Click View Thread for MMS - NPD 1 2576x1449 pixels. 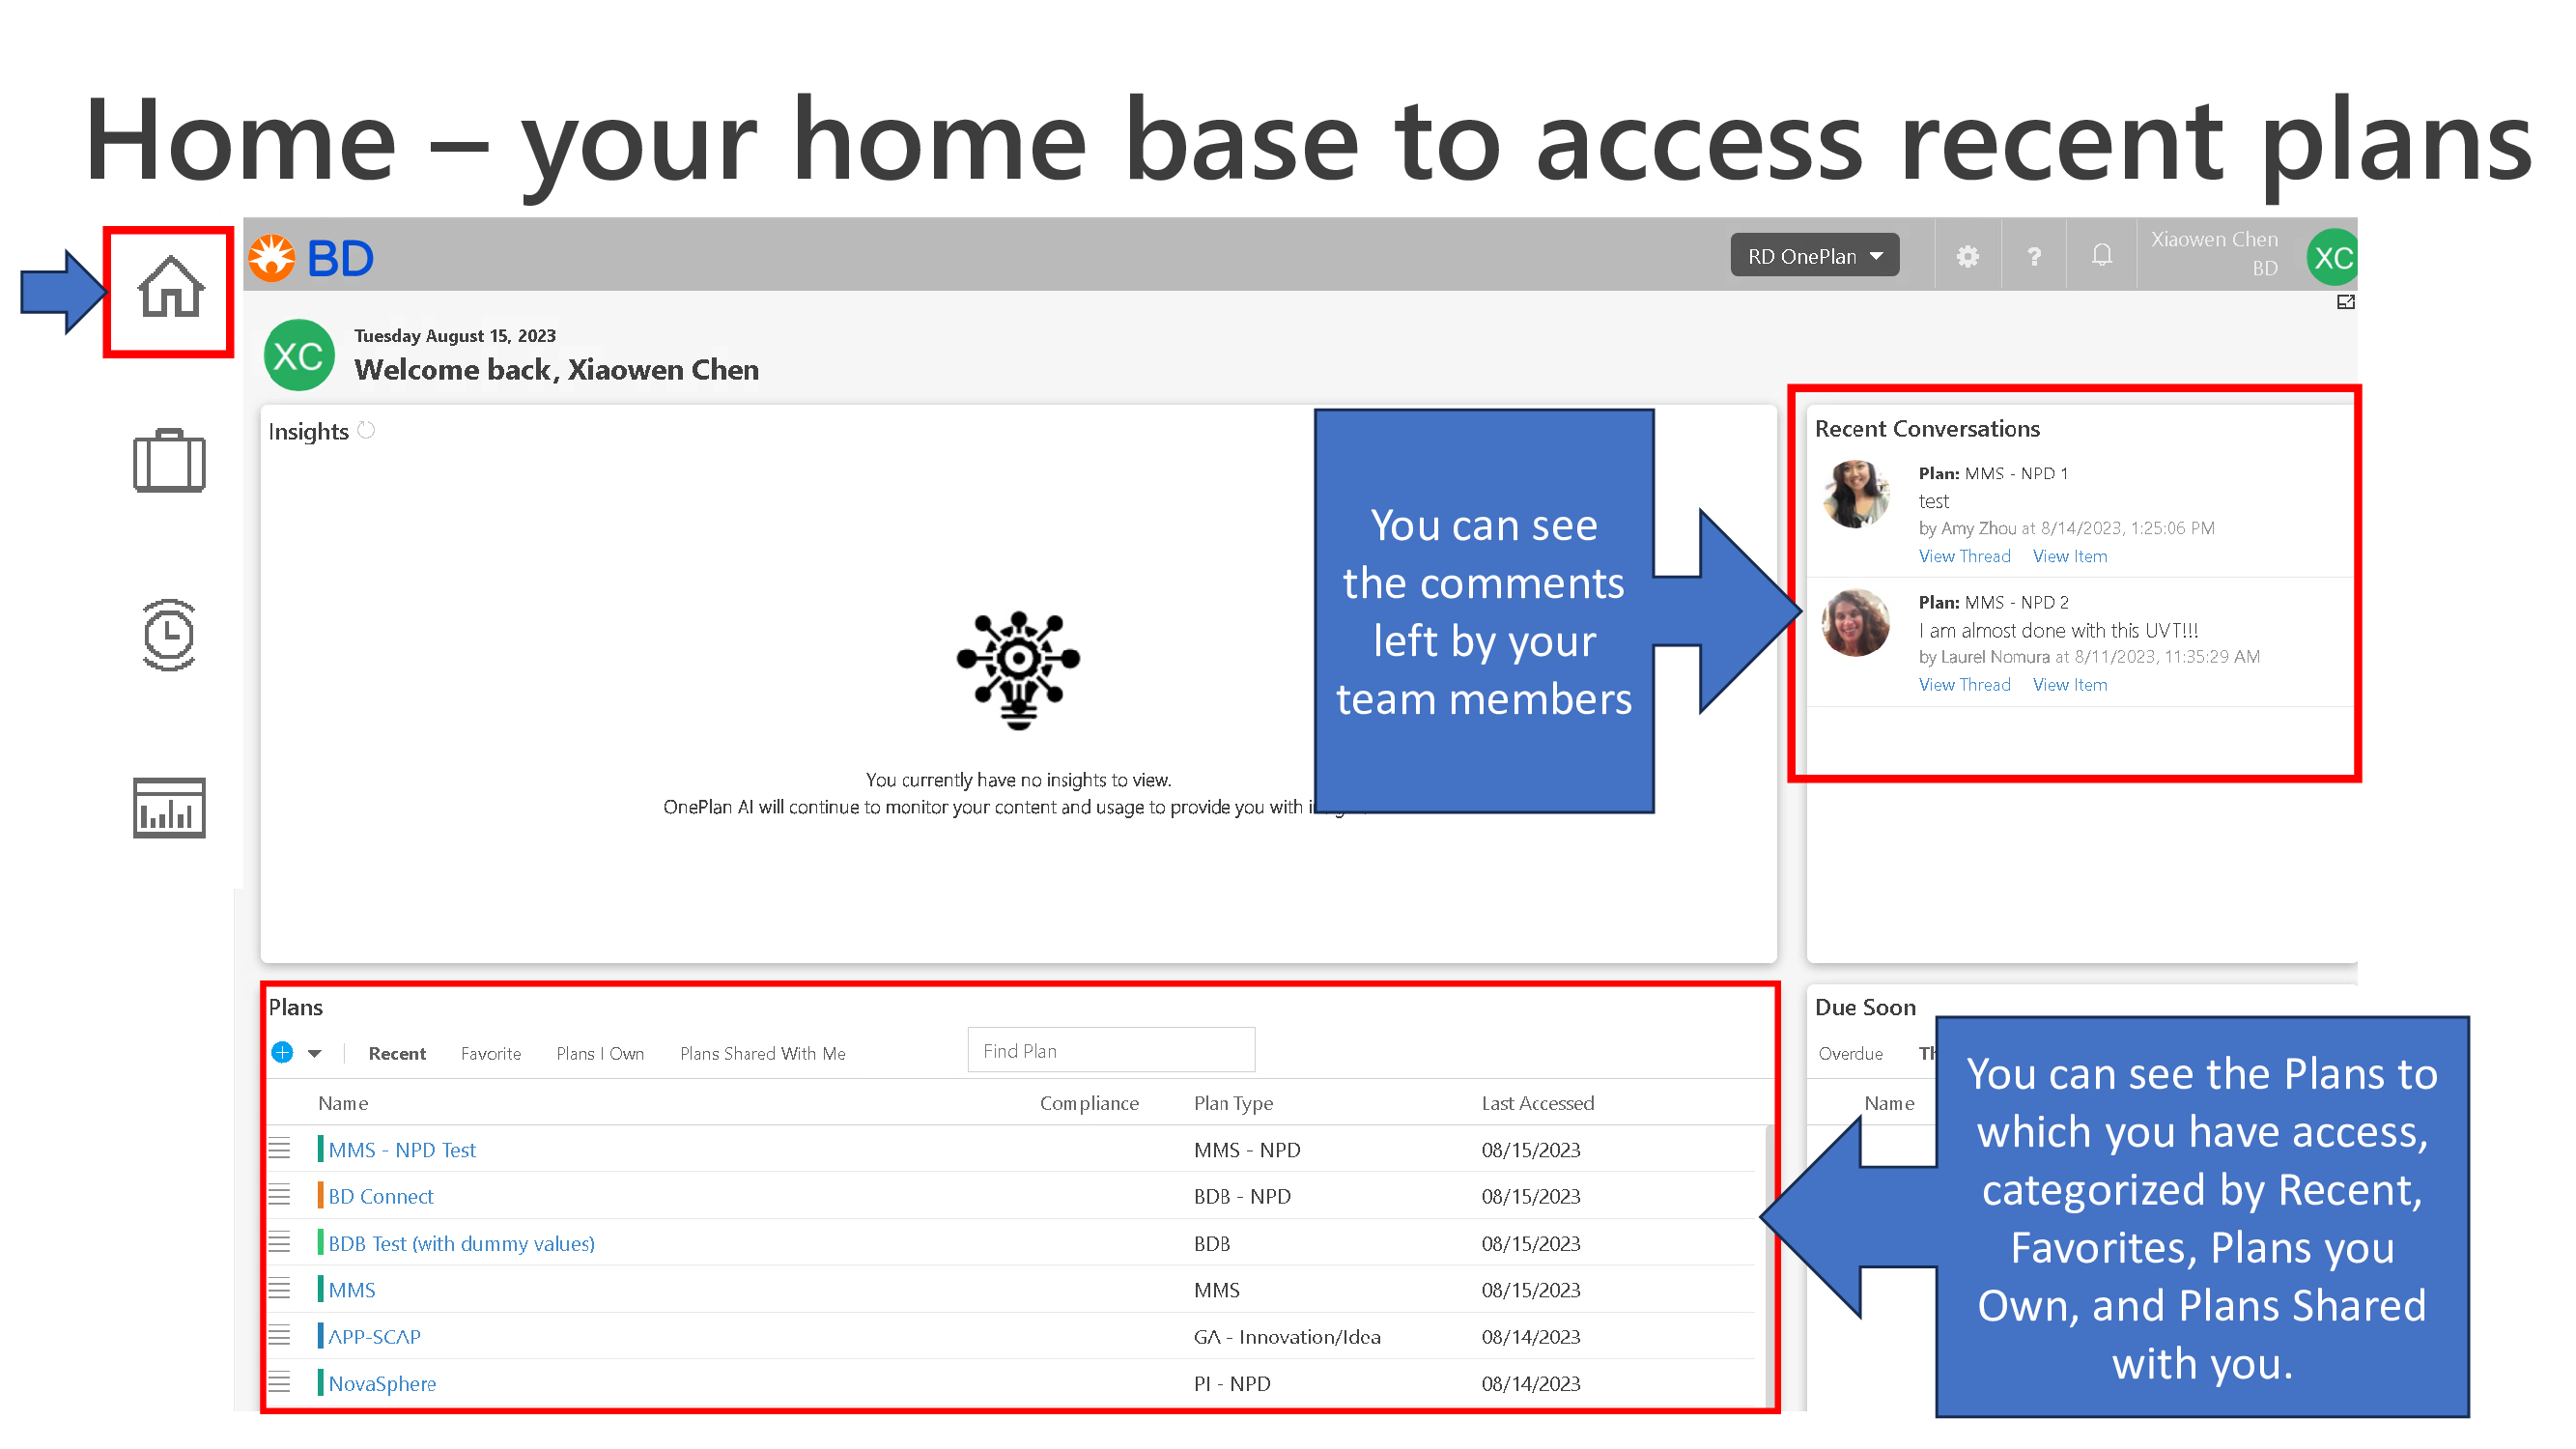pyautogui.click(x=1964, y=556)
